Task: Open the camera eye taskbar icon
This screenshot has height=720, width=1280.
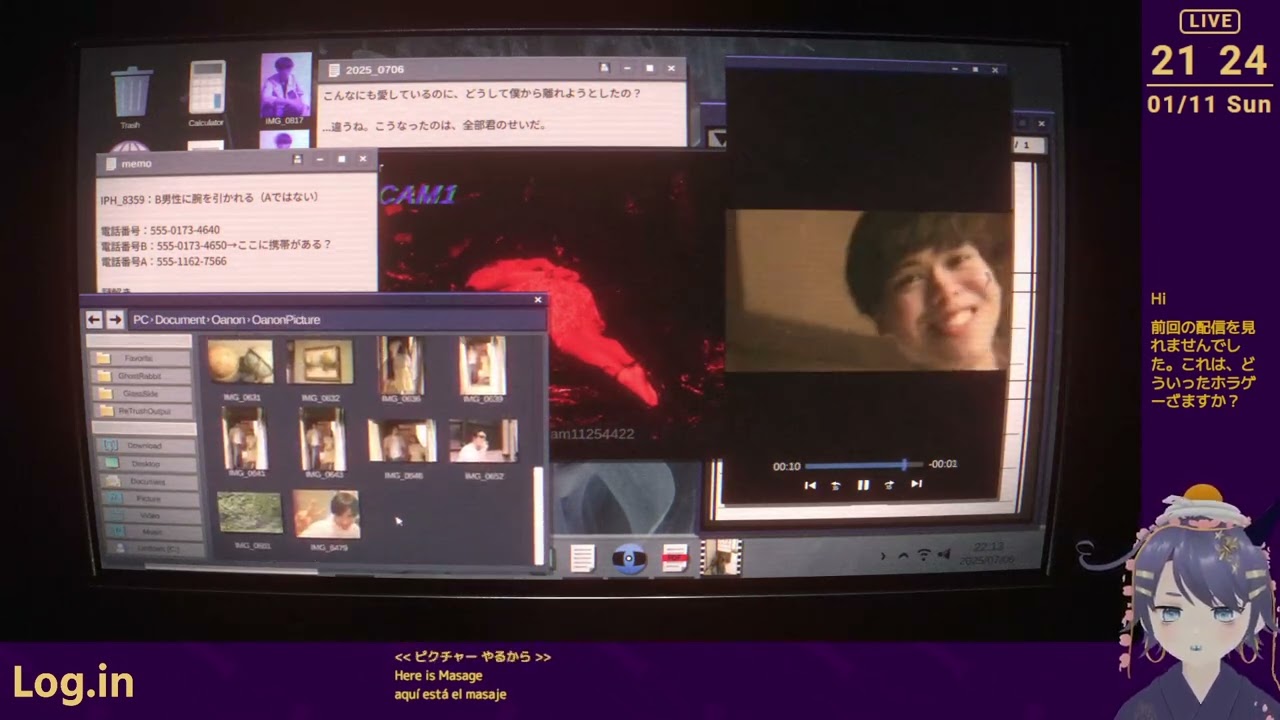Action: click(x=629, y=558)
